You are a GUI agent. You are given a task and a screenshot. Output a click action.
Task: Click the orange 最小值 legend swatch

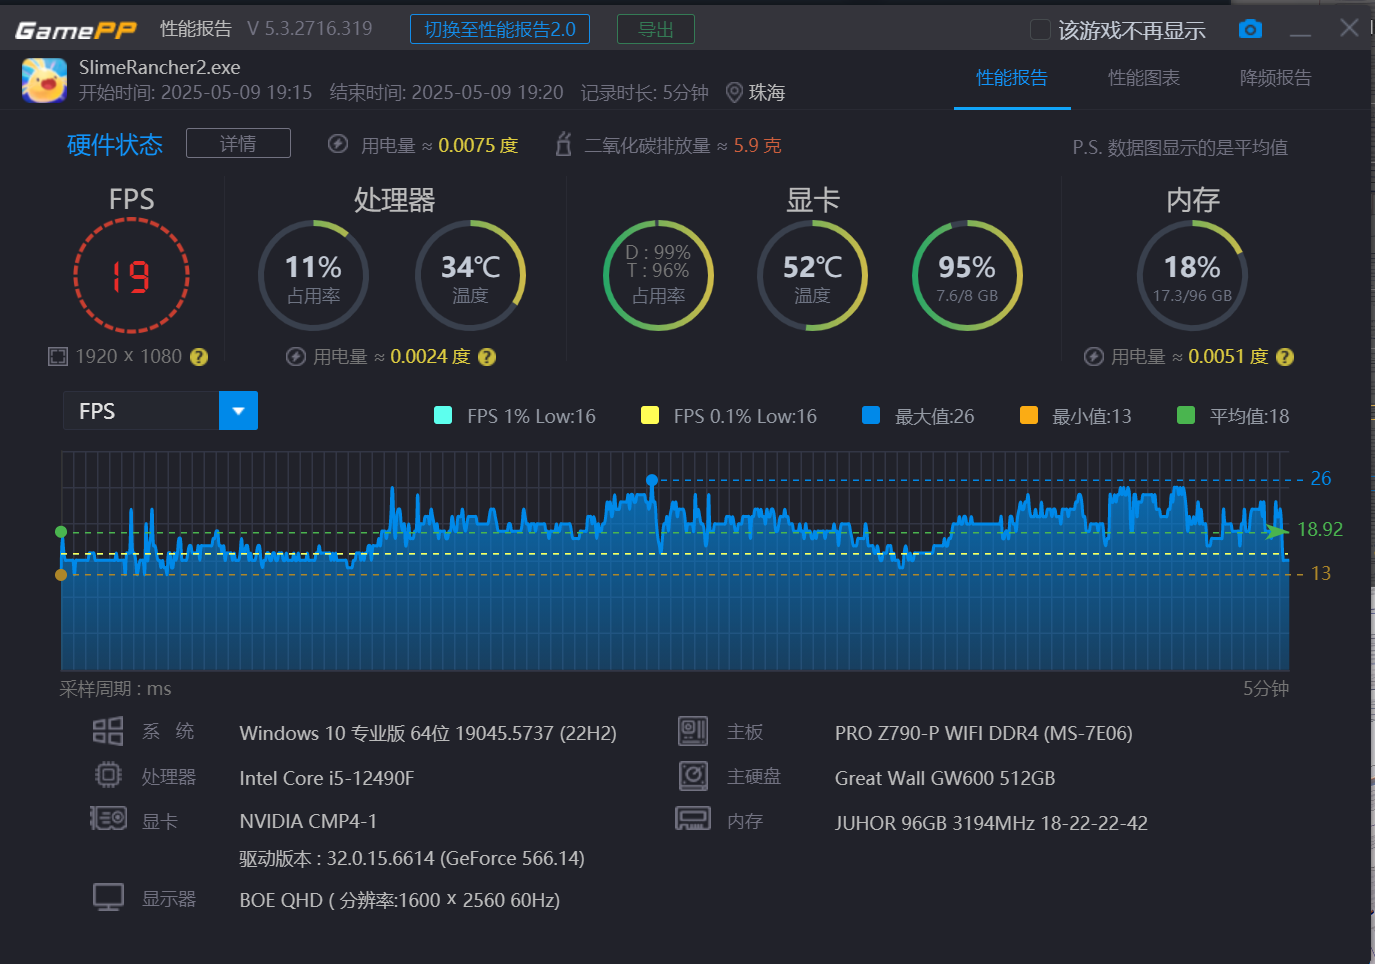[1028, 415]
